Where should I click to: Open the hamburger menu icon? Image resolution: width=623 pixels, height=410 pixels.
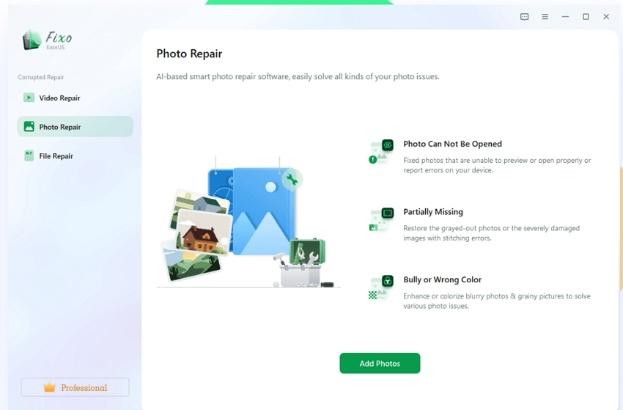click(x=545, y=17)
